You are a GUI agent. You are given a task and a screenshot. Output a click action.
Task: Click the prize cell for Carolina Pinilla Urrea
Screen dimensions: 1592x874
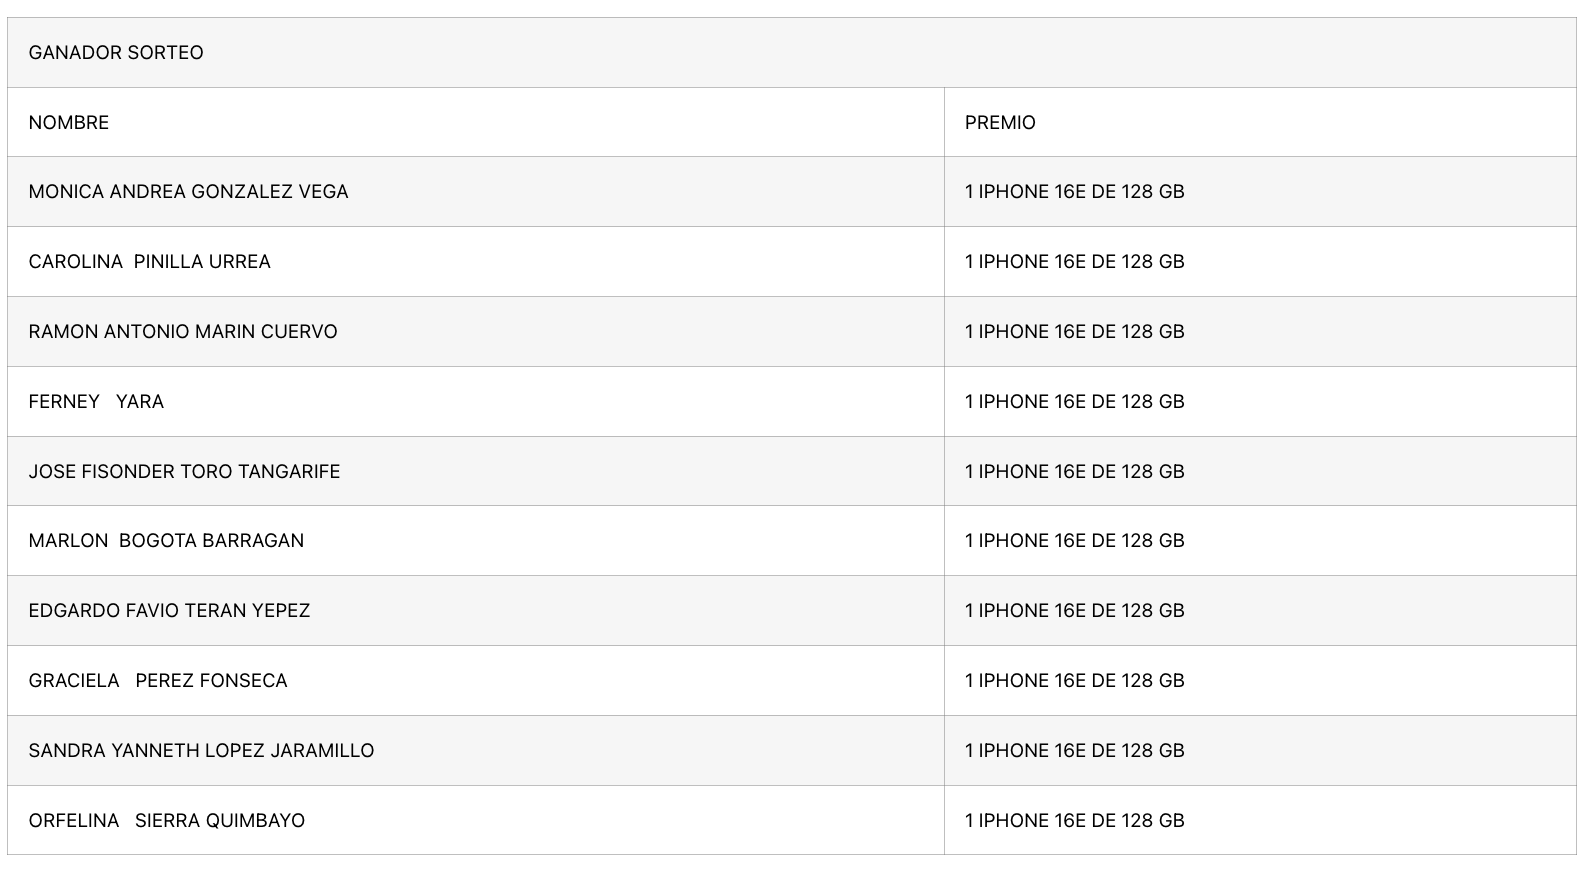click(1074, 262)
